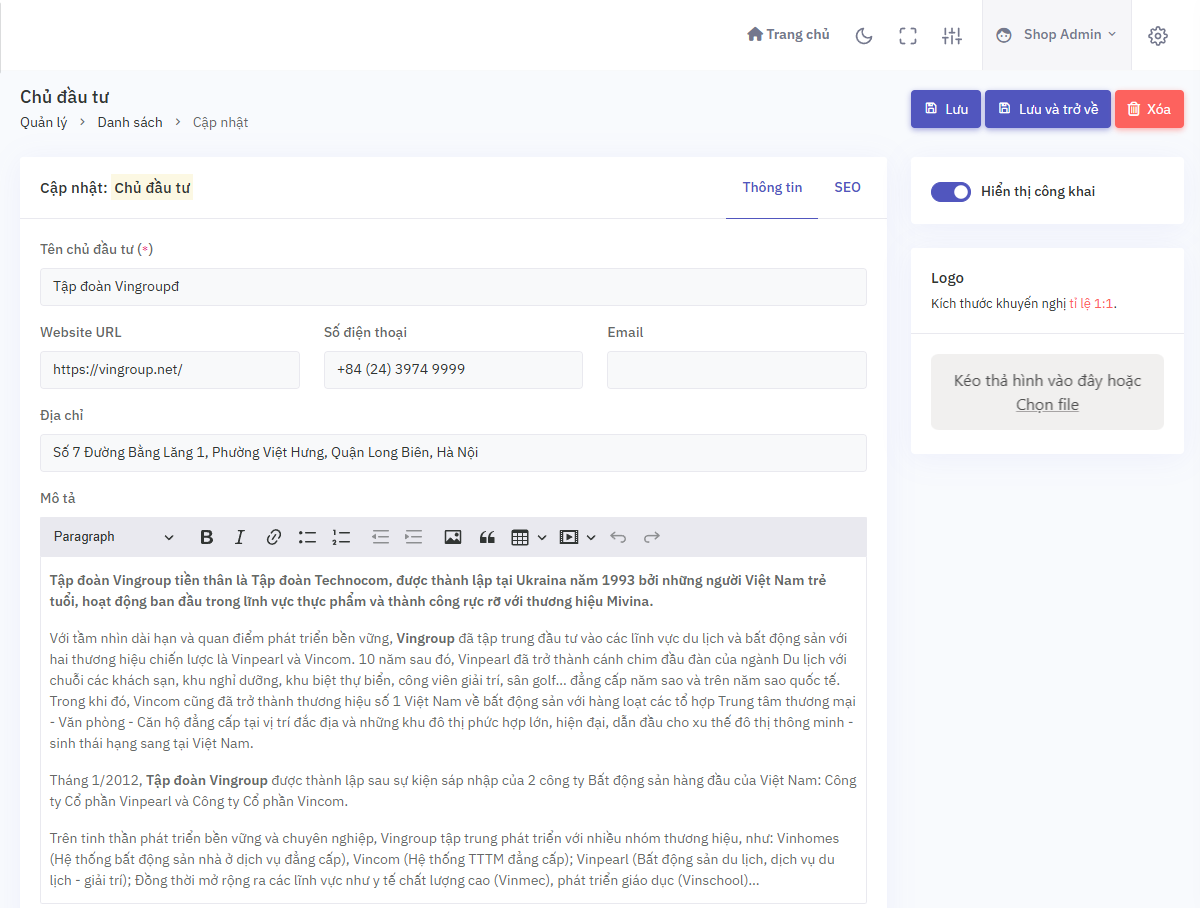This screenshot has height=908, width=1200.
Task: Disable the Hiển thị công khai switch
Action: [950, 192]
